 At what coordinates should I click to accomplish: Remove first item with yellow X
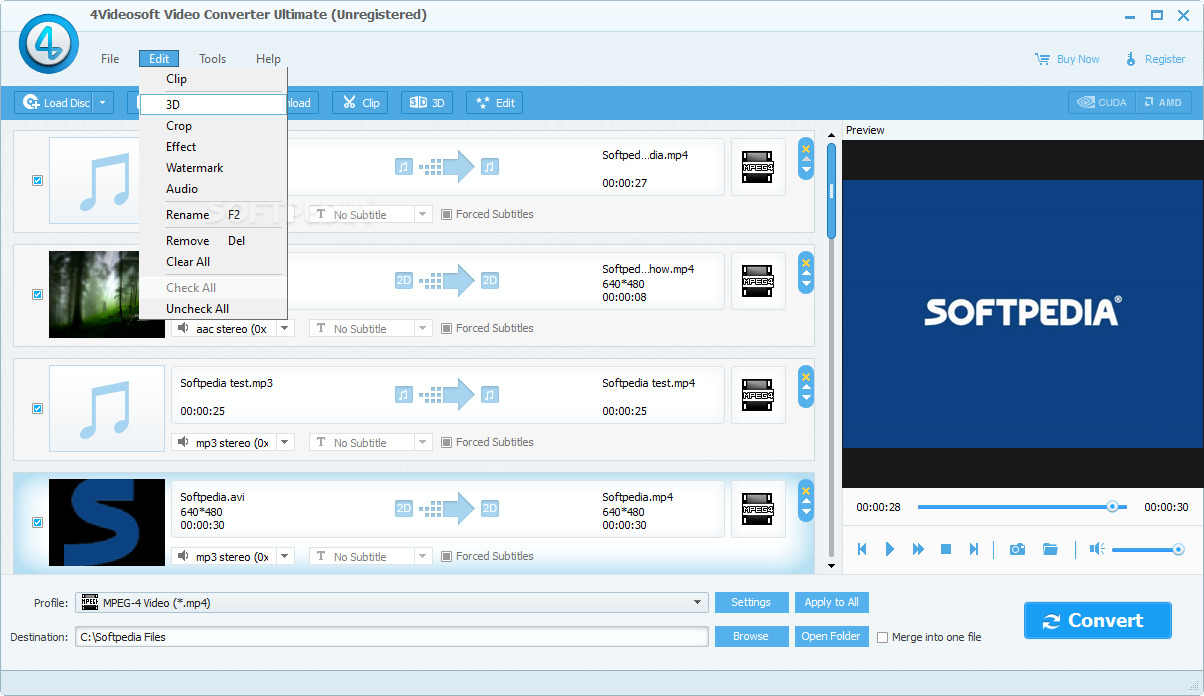(806, 148)
